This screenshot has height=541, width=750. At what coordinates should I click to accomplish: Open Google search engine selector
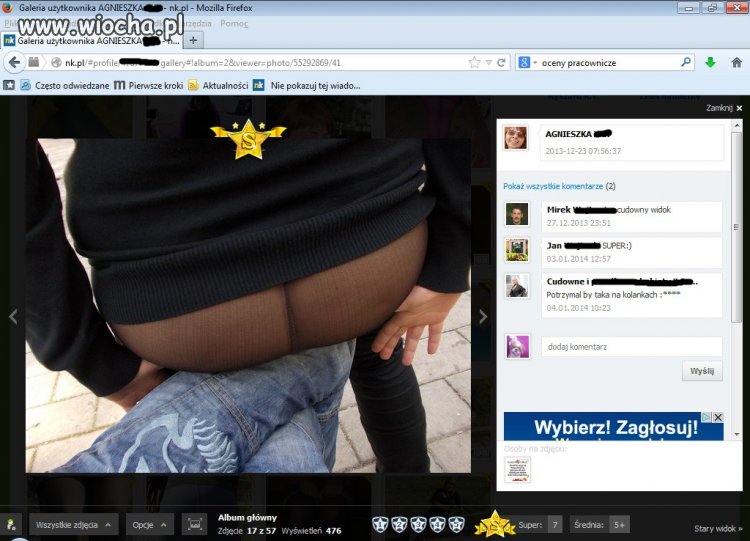pos(528,63)
